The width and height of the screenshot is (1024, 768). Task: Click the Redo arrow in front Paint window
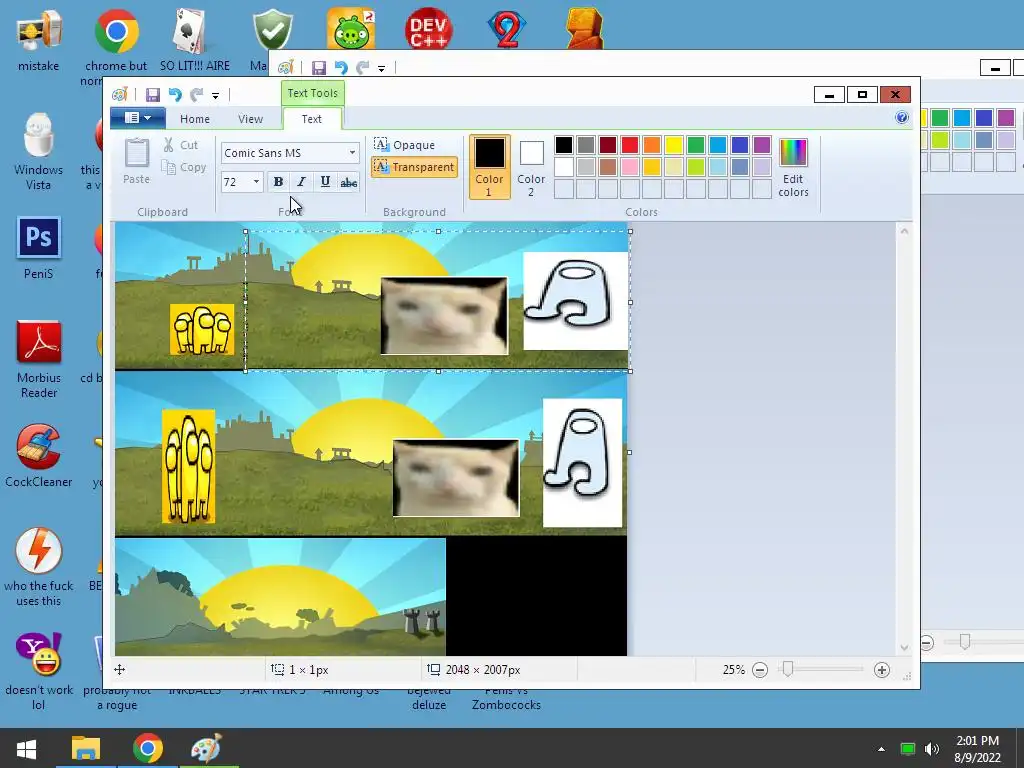[197, 95]
